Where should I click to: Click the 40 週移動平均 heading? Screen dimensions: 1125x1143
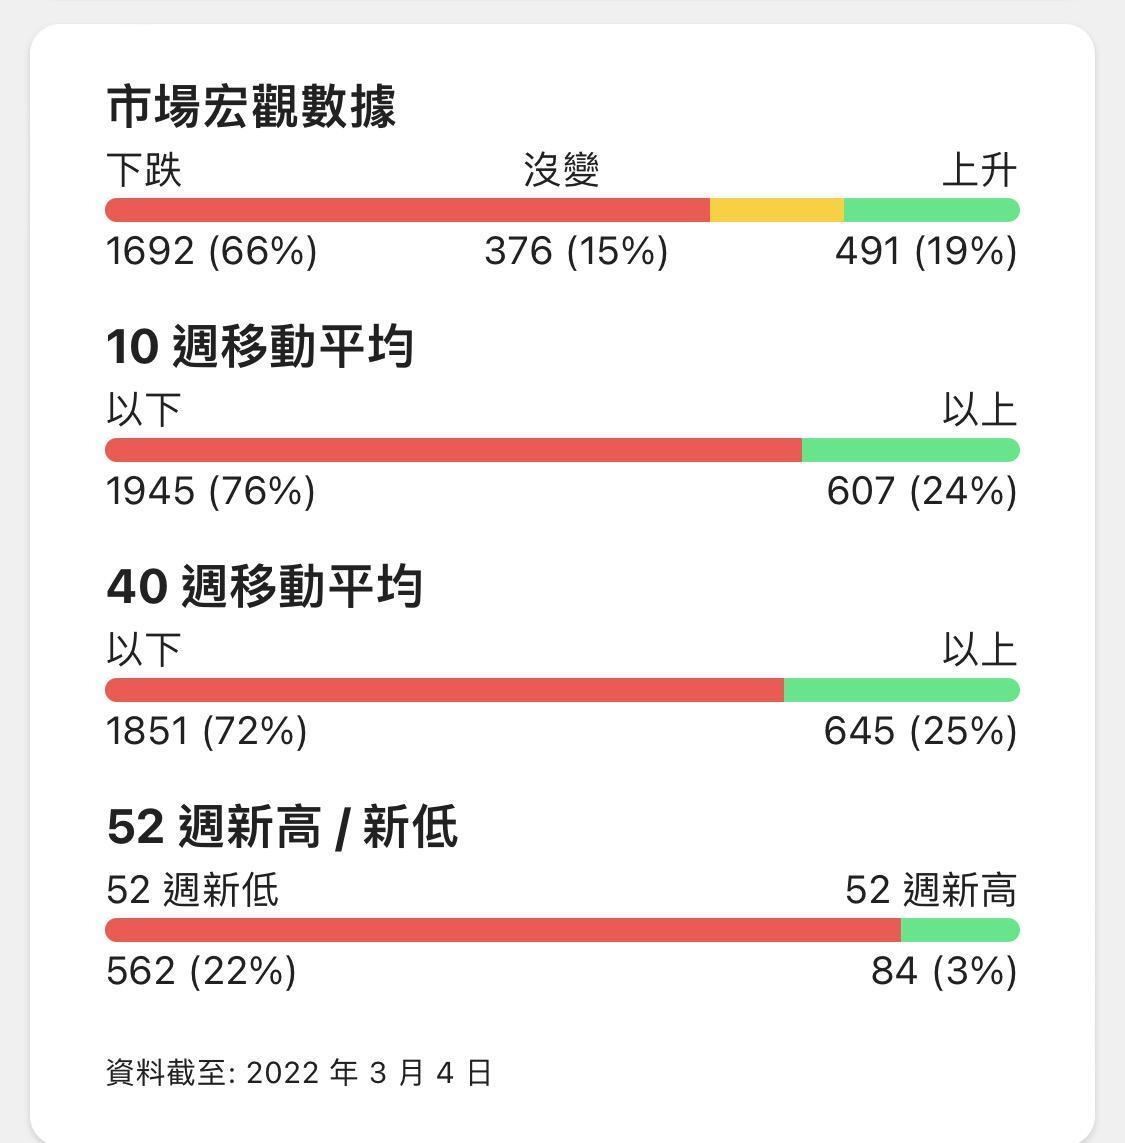(264, 587)
